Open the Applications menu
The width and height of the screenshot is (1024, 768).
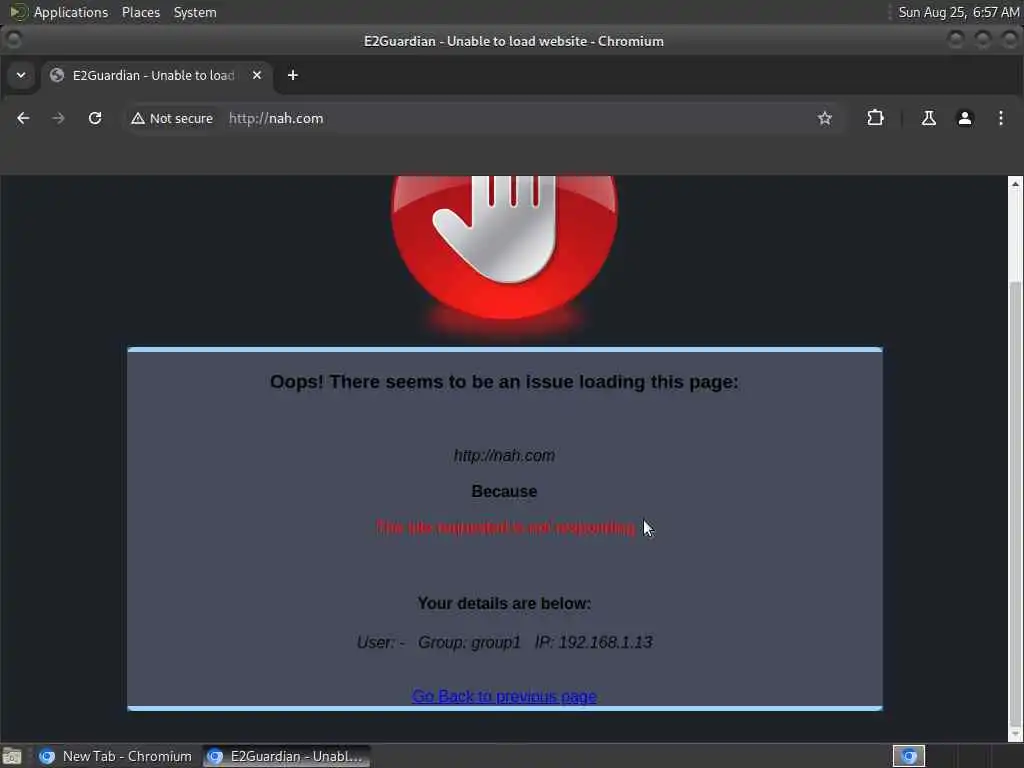[x=71, y=12]
